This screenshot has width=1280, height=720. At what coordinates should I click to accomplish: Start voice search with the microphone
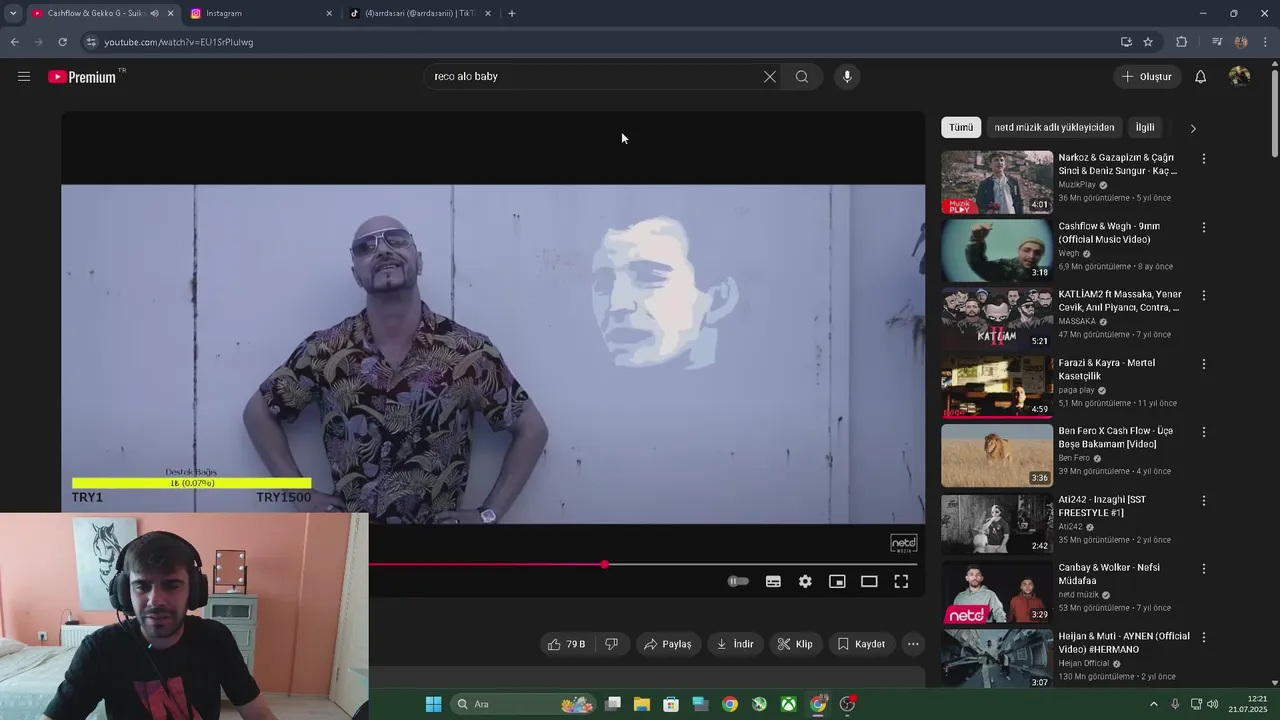[x=847, y=77]
